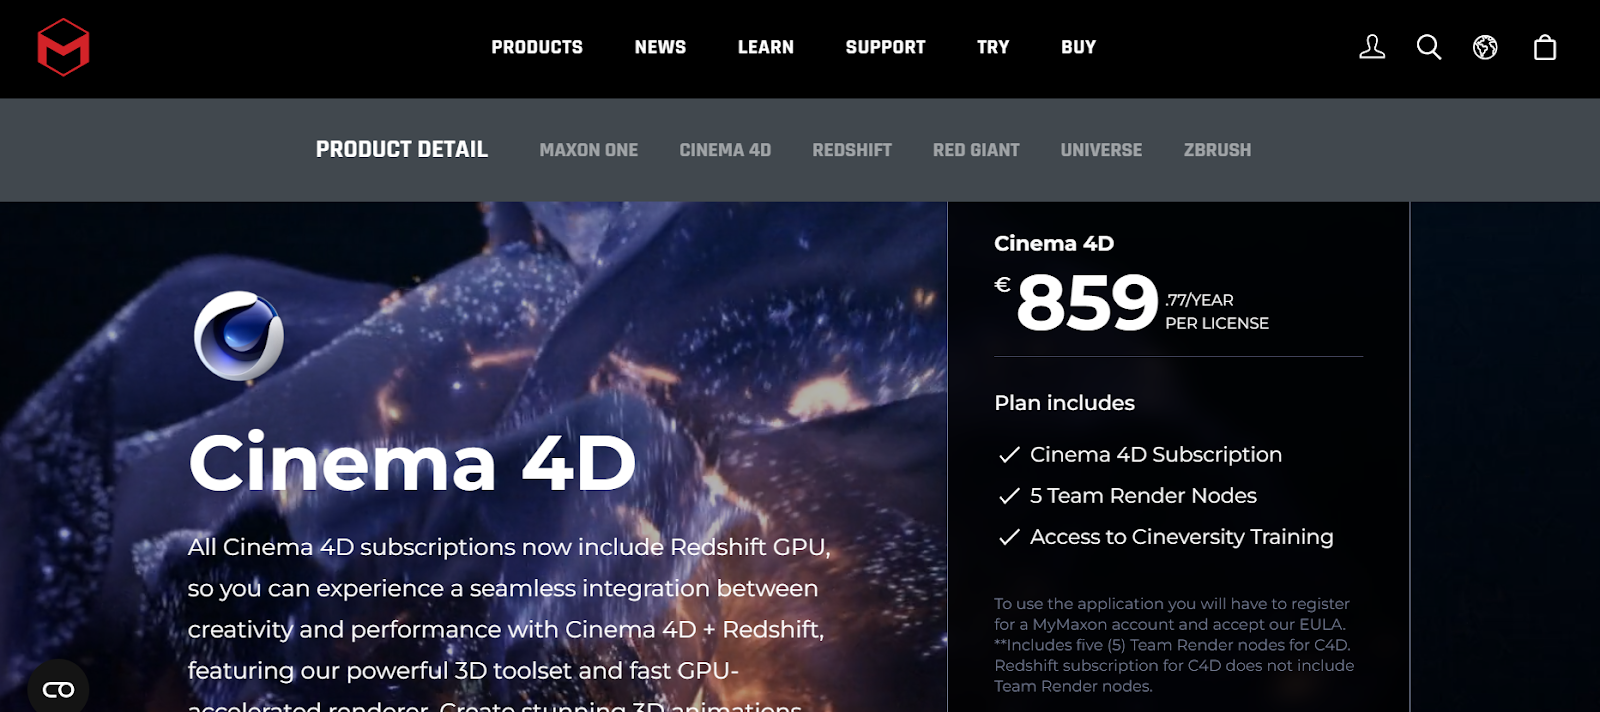Switch to the MAXON ONE tab

coord(589,150)
